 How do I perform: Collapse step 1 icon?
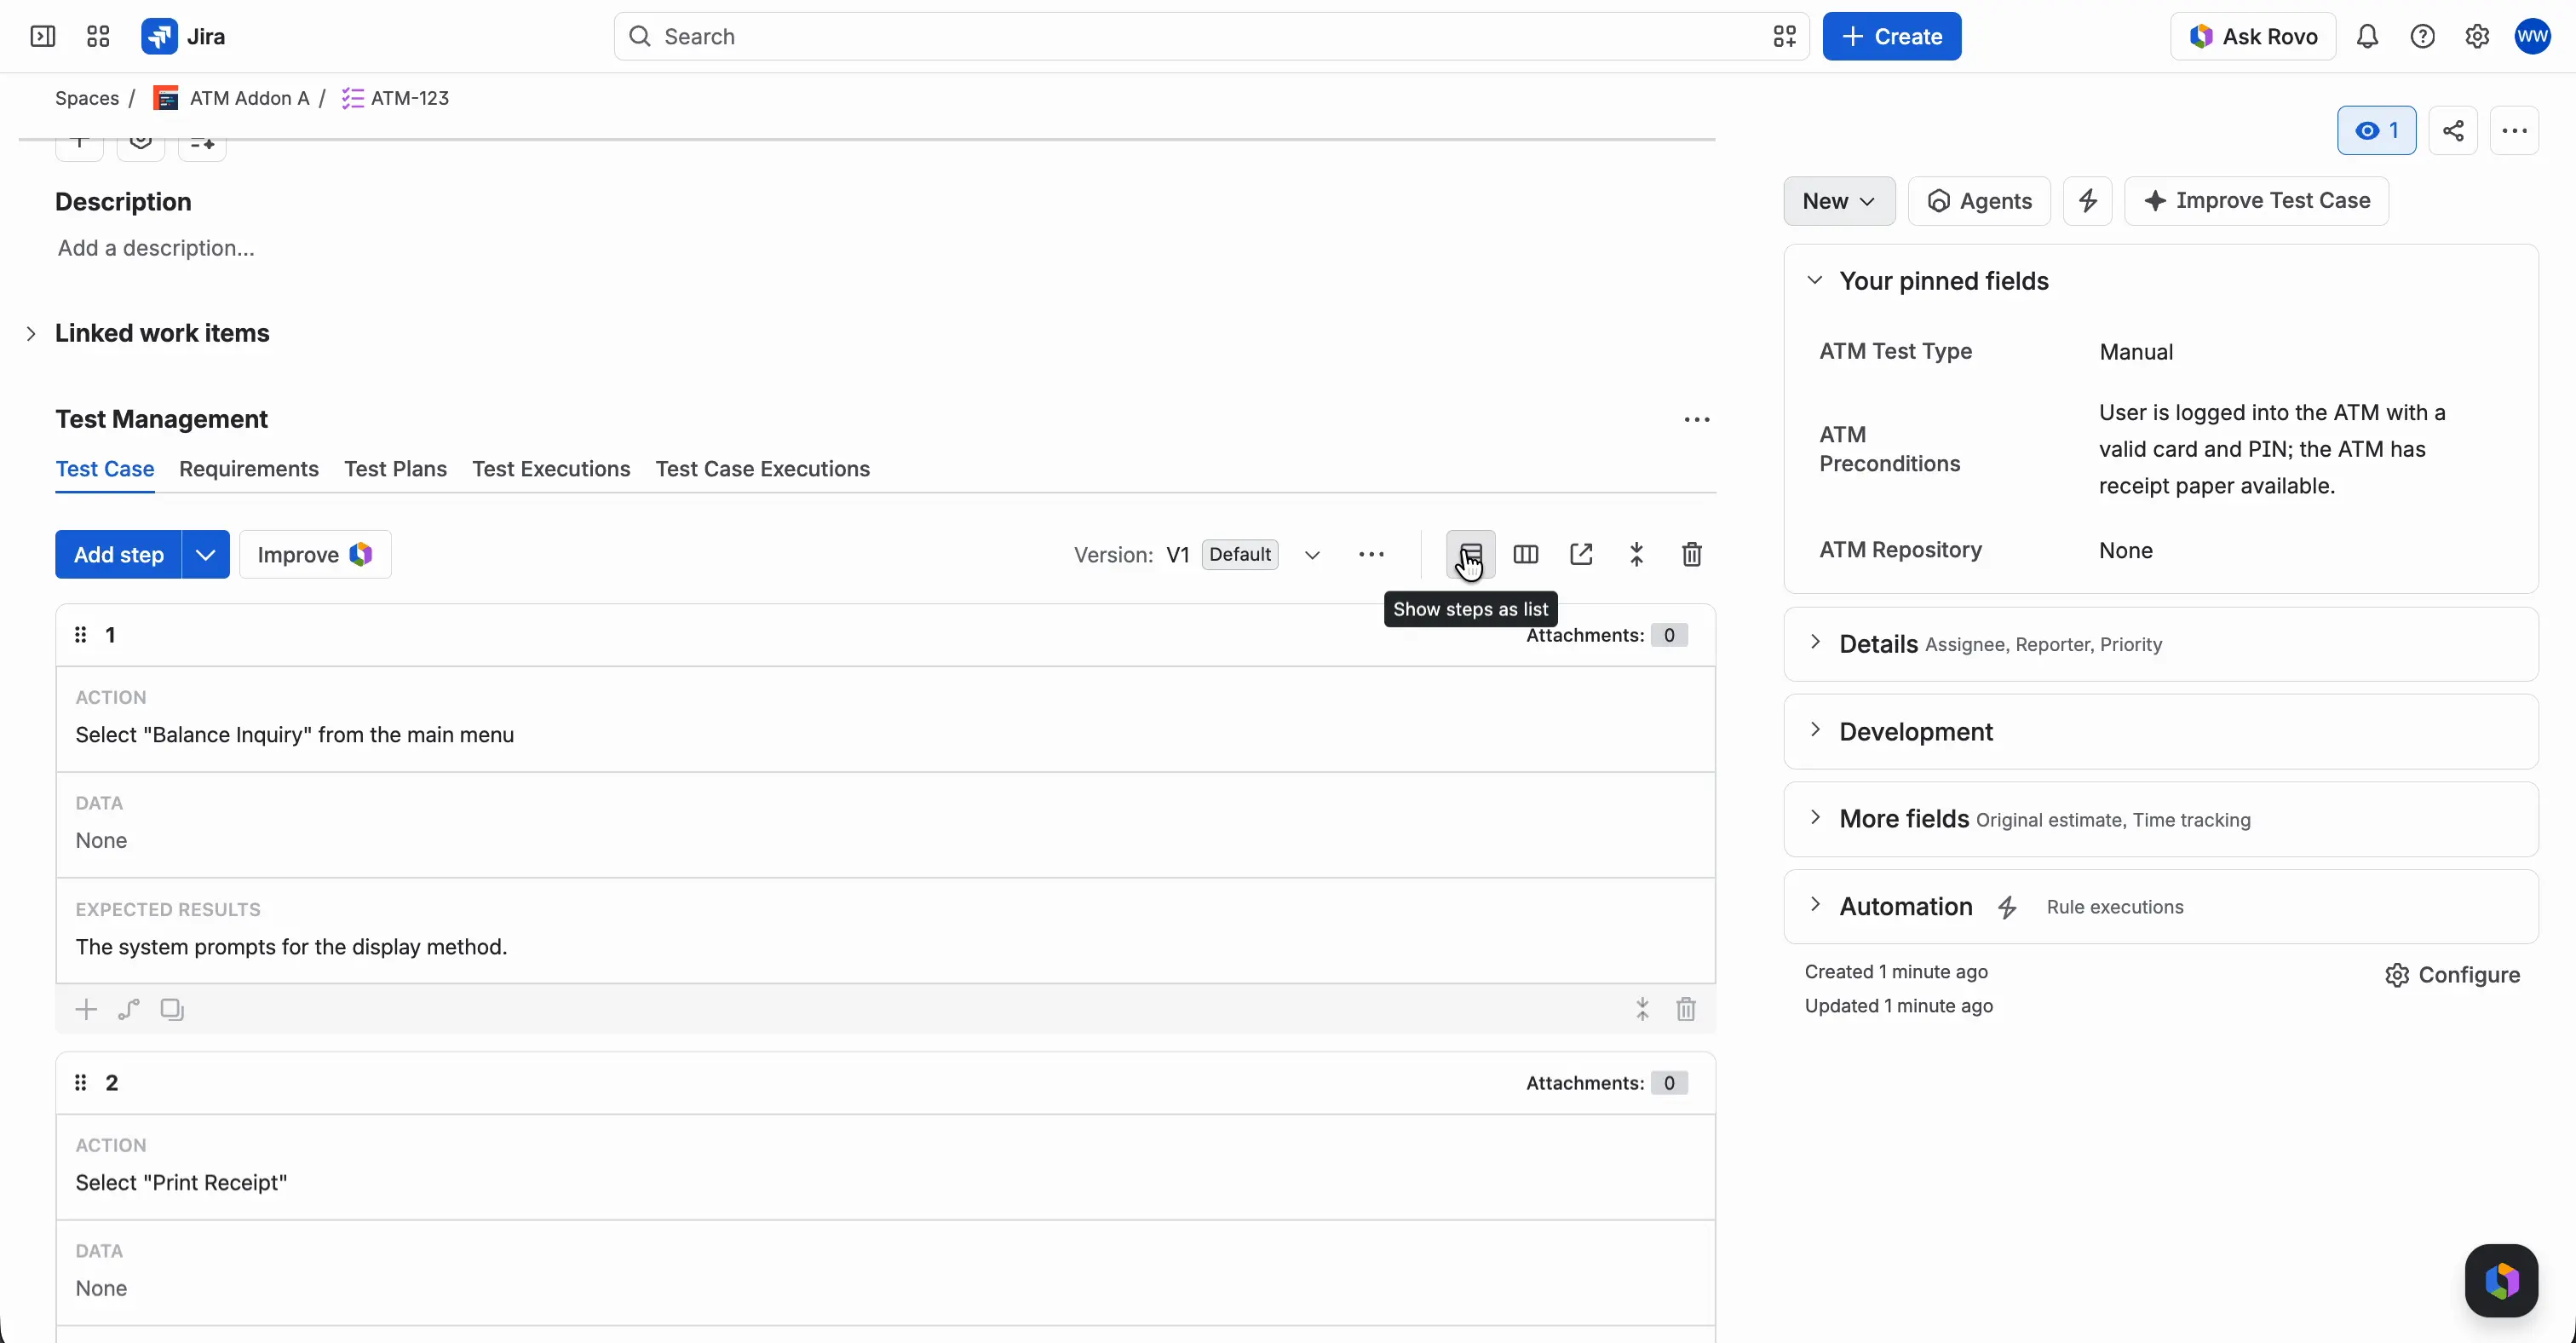pyautogui.click(x=1643, y=1009)
